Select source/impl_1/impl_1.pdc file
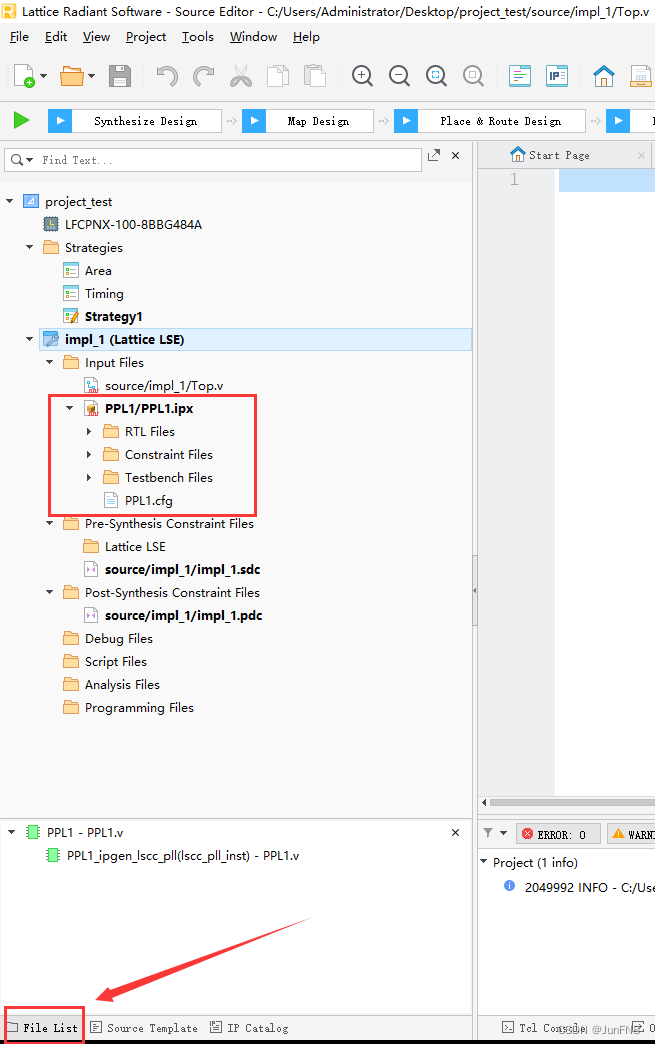Screen dimensions: 655x1044 pyautogui.click(x=183, y=616)
